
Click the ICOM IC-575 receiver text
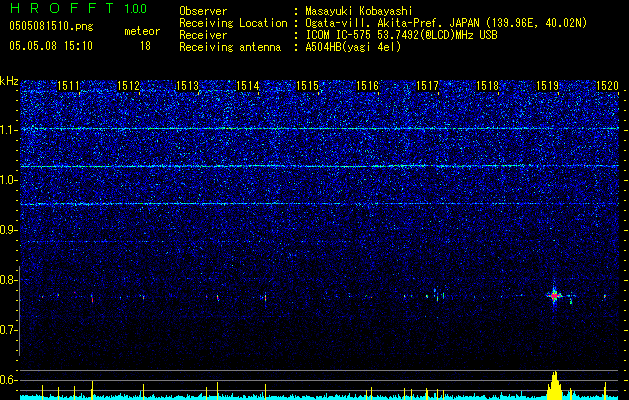tap(401, 35)
